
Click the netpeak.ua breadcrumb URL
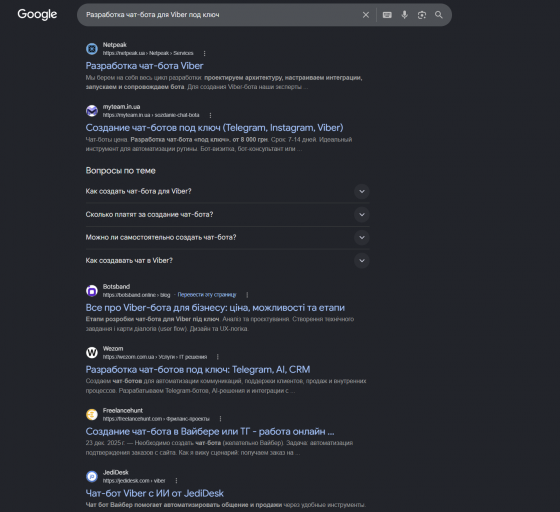coord(148,53)
